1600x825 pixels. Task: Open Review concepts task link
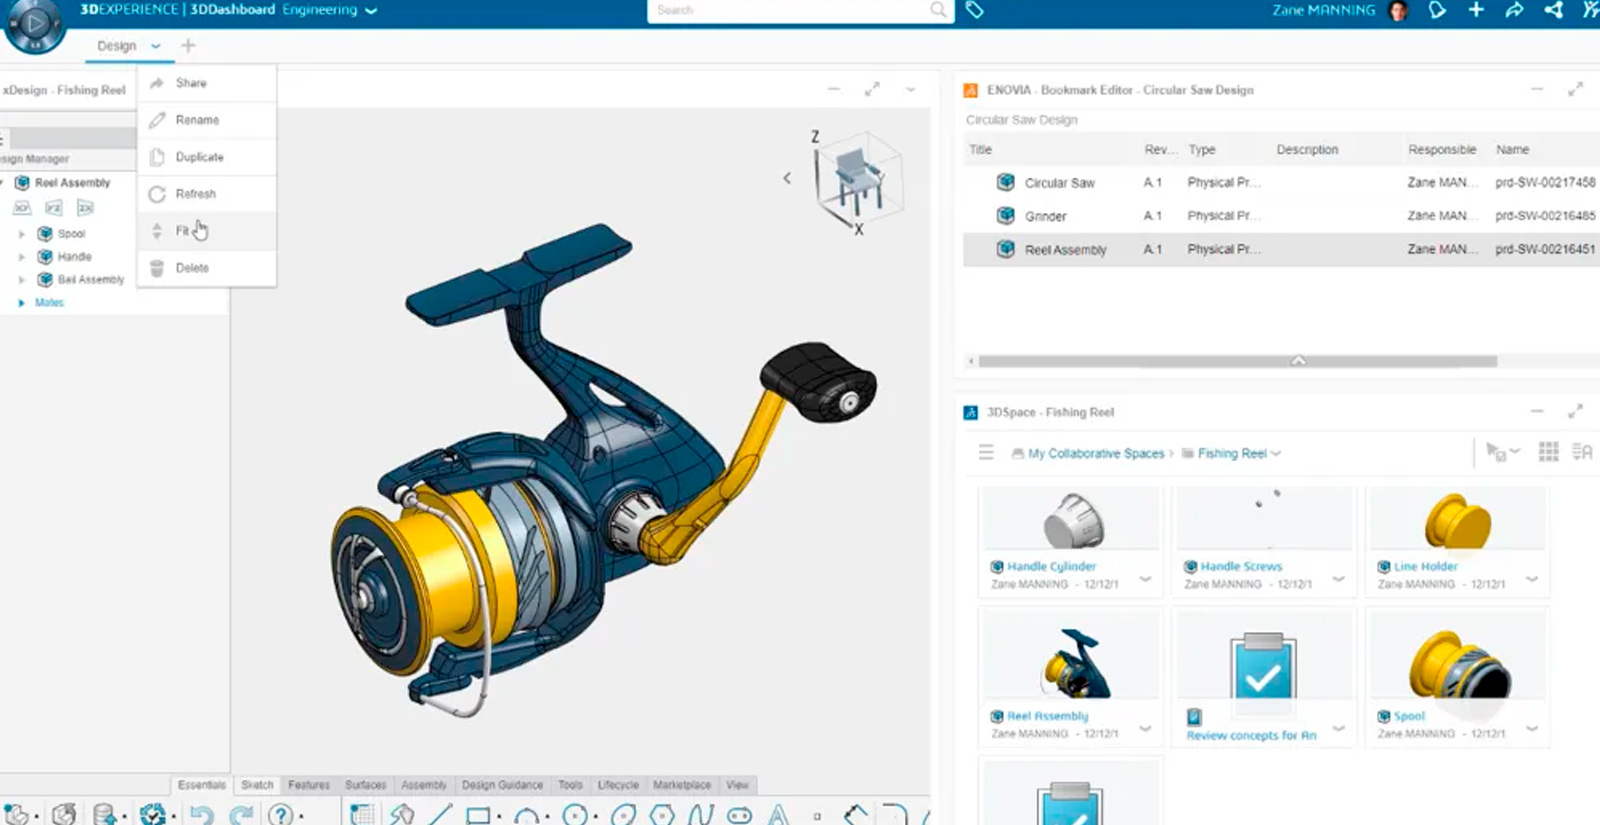pyautogui.click(x=1251, y=735)
